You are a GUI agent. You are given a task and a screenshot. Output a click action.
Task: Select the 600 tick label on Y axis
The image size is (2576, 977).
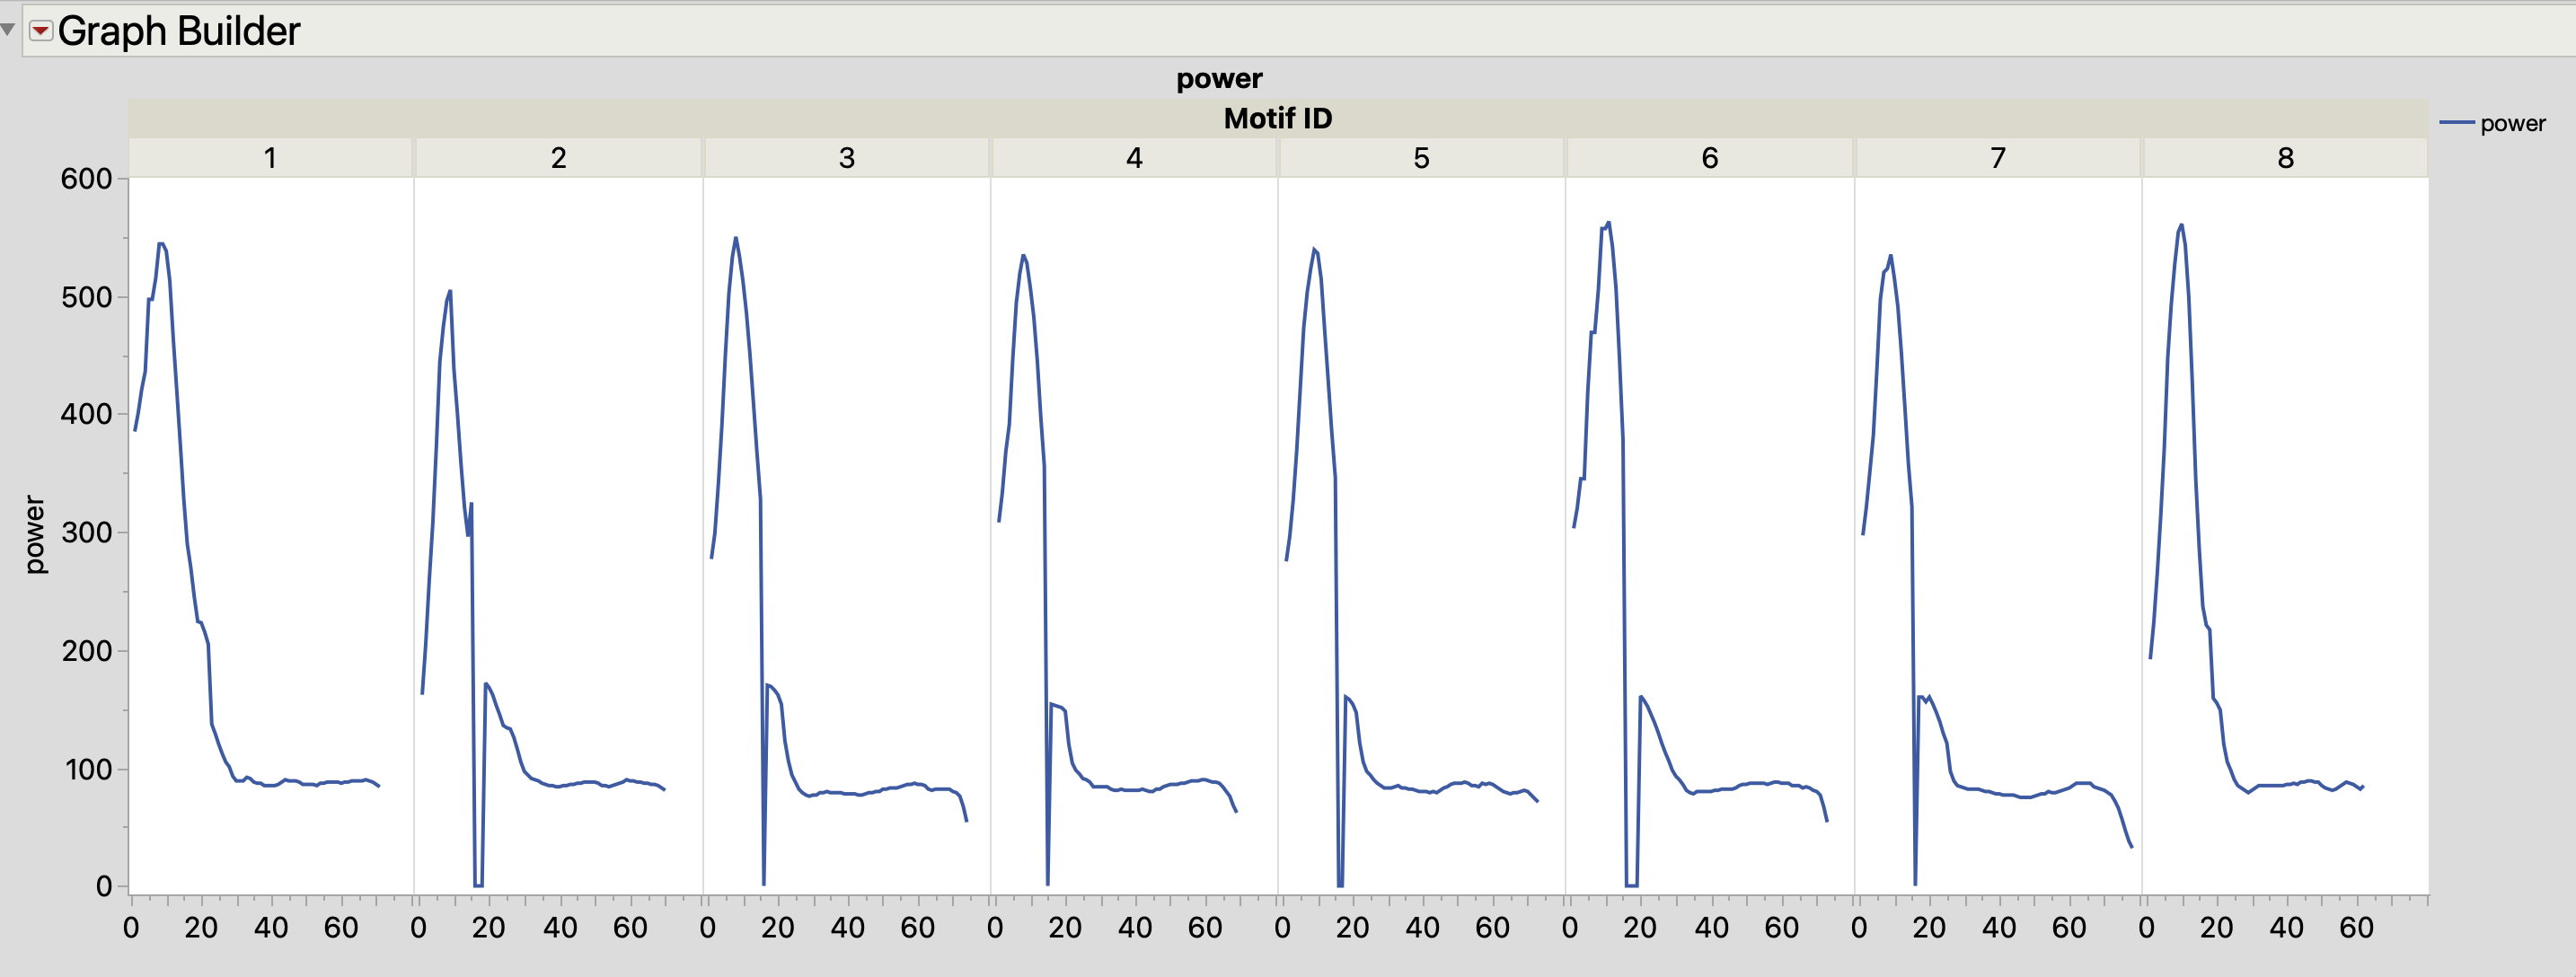pos(88,180)
